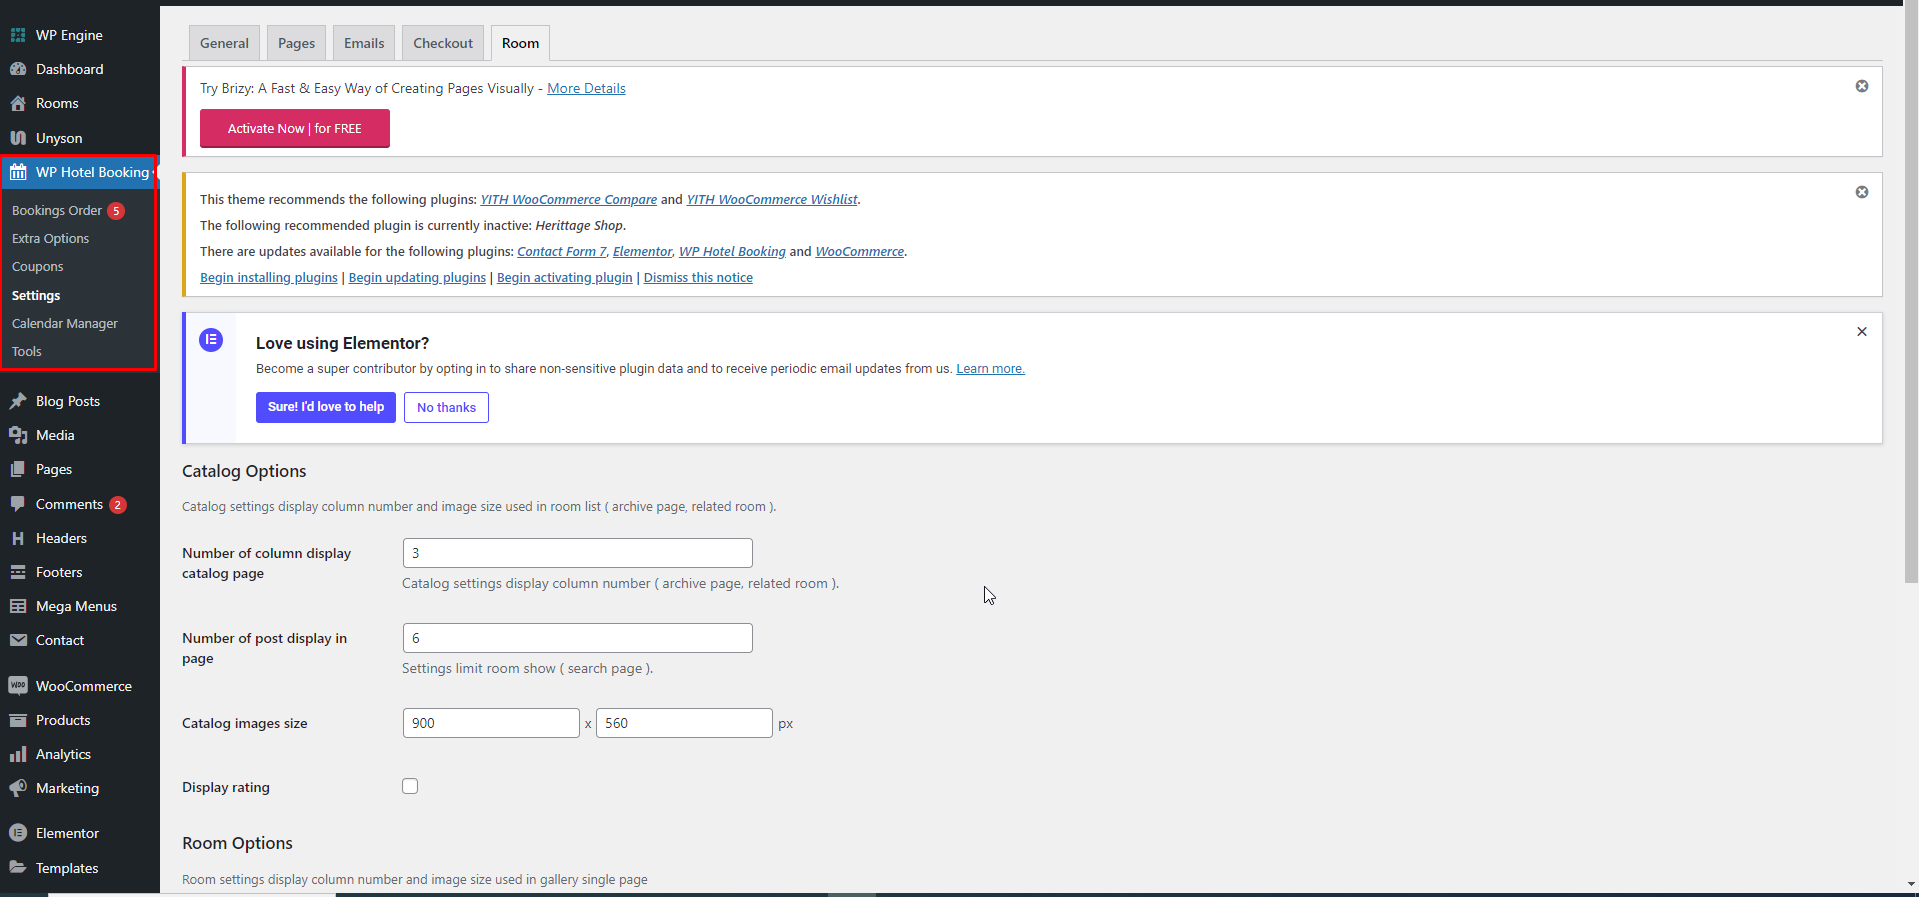Click the Mega Menus table icon
The width and height of the screenshot is (1919, 897).
[18, 606]
